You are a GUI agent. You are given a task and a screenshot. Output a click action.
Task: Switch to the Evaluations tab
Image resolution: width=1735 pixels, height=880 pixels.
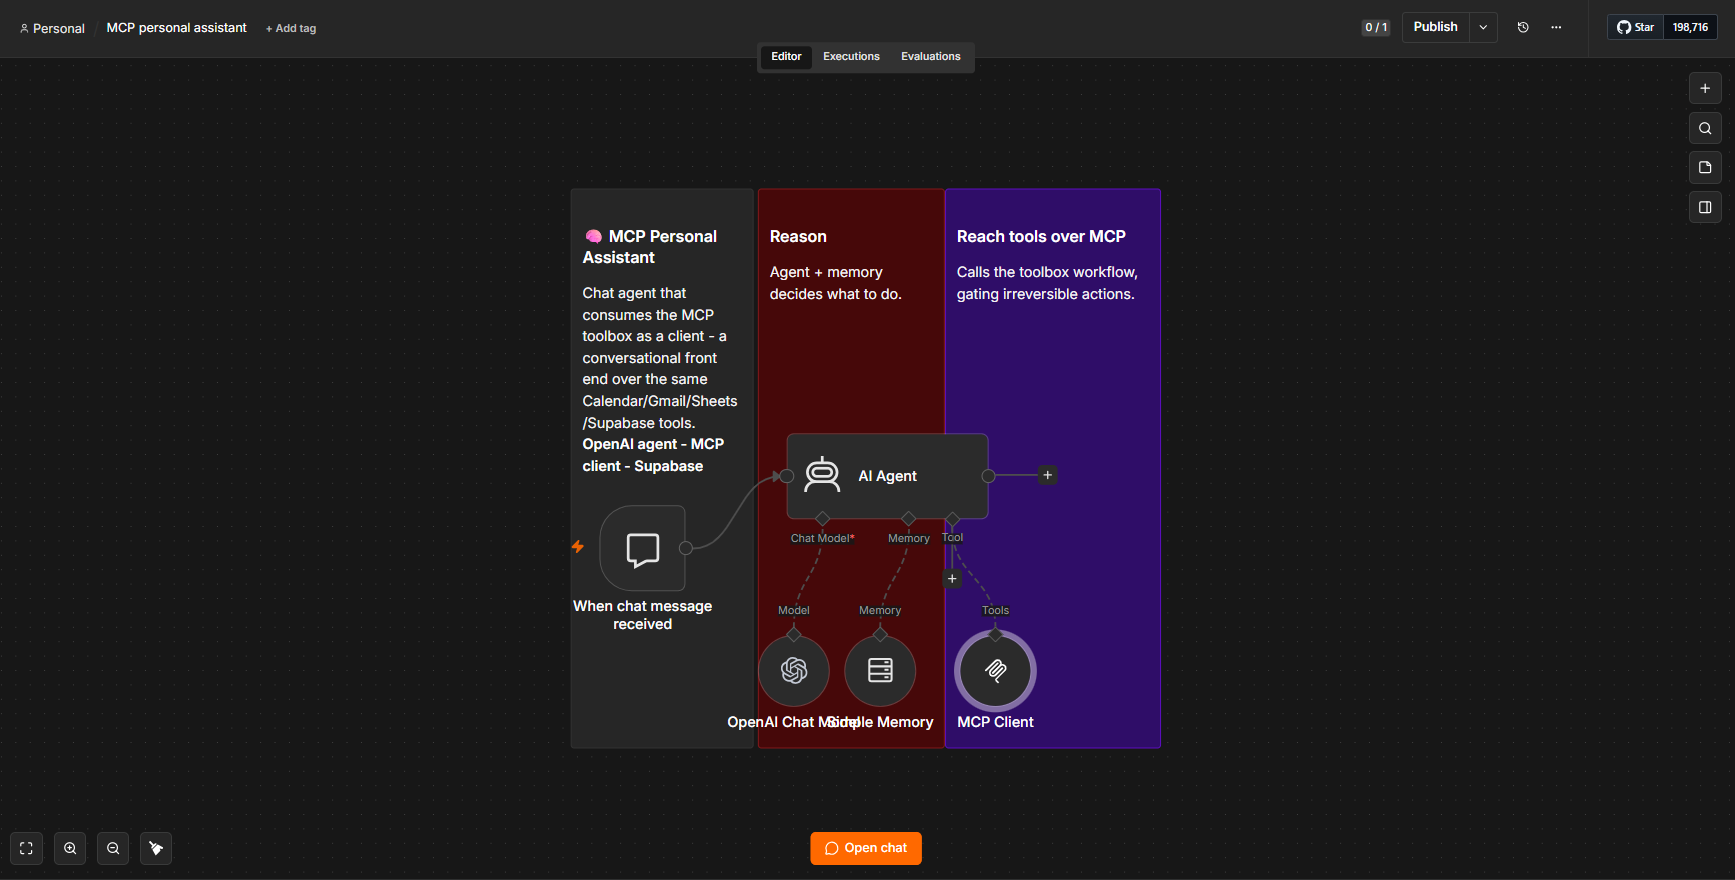coord(931,57)
